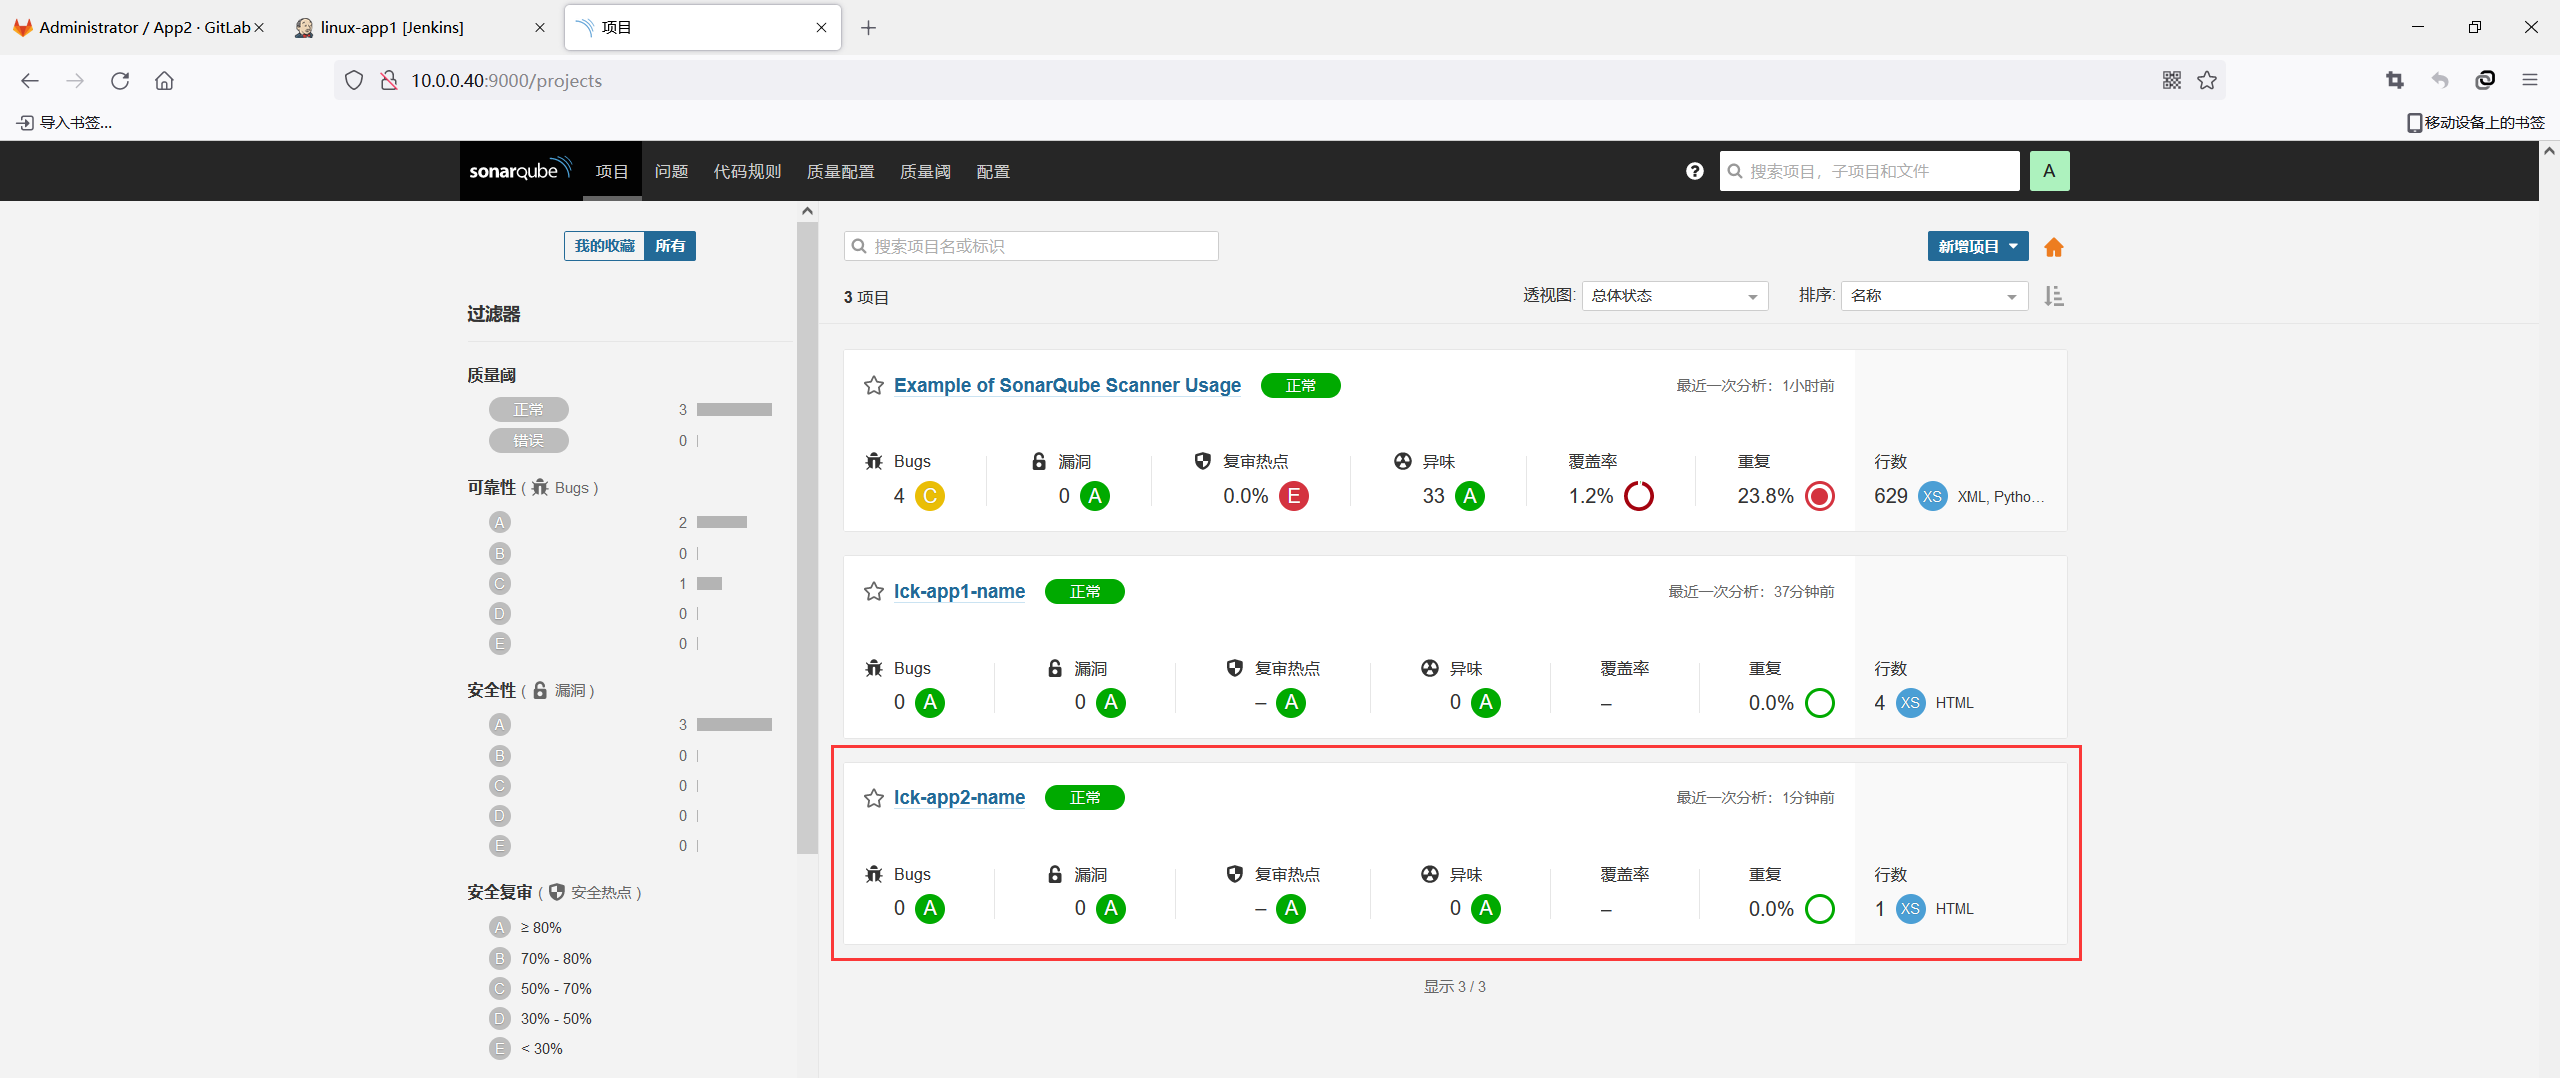Click bookmark star in address bar
The height and width of the screenshot is (1078, 2560).
click(2207, 81)
